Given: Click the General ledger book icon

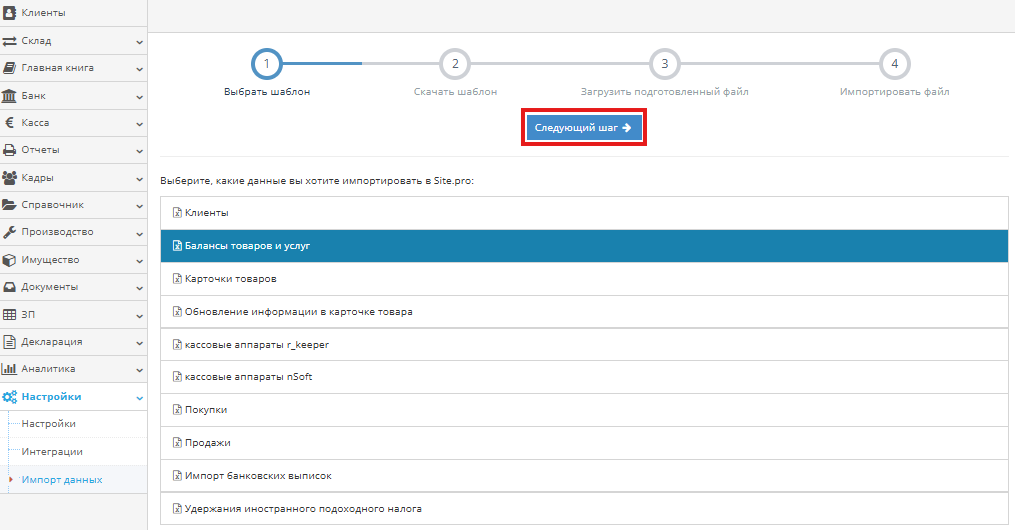Looking at the screenshot, I should [x=10, y=68].
